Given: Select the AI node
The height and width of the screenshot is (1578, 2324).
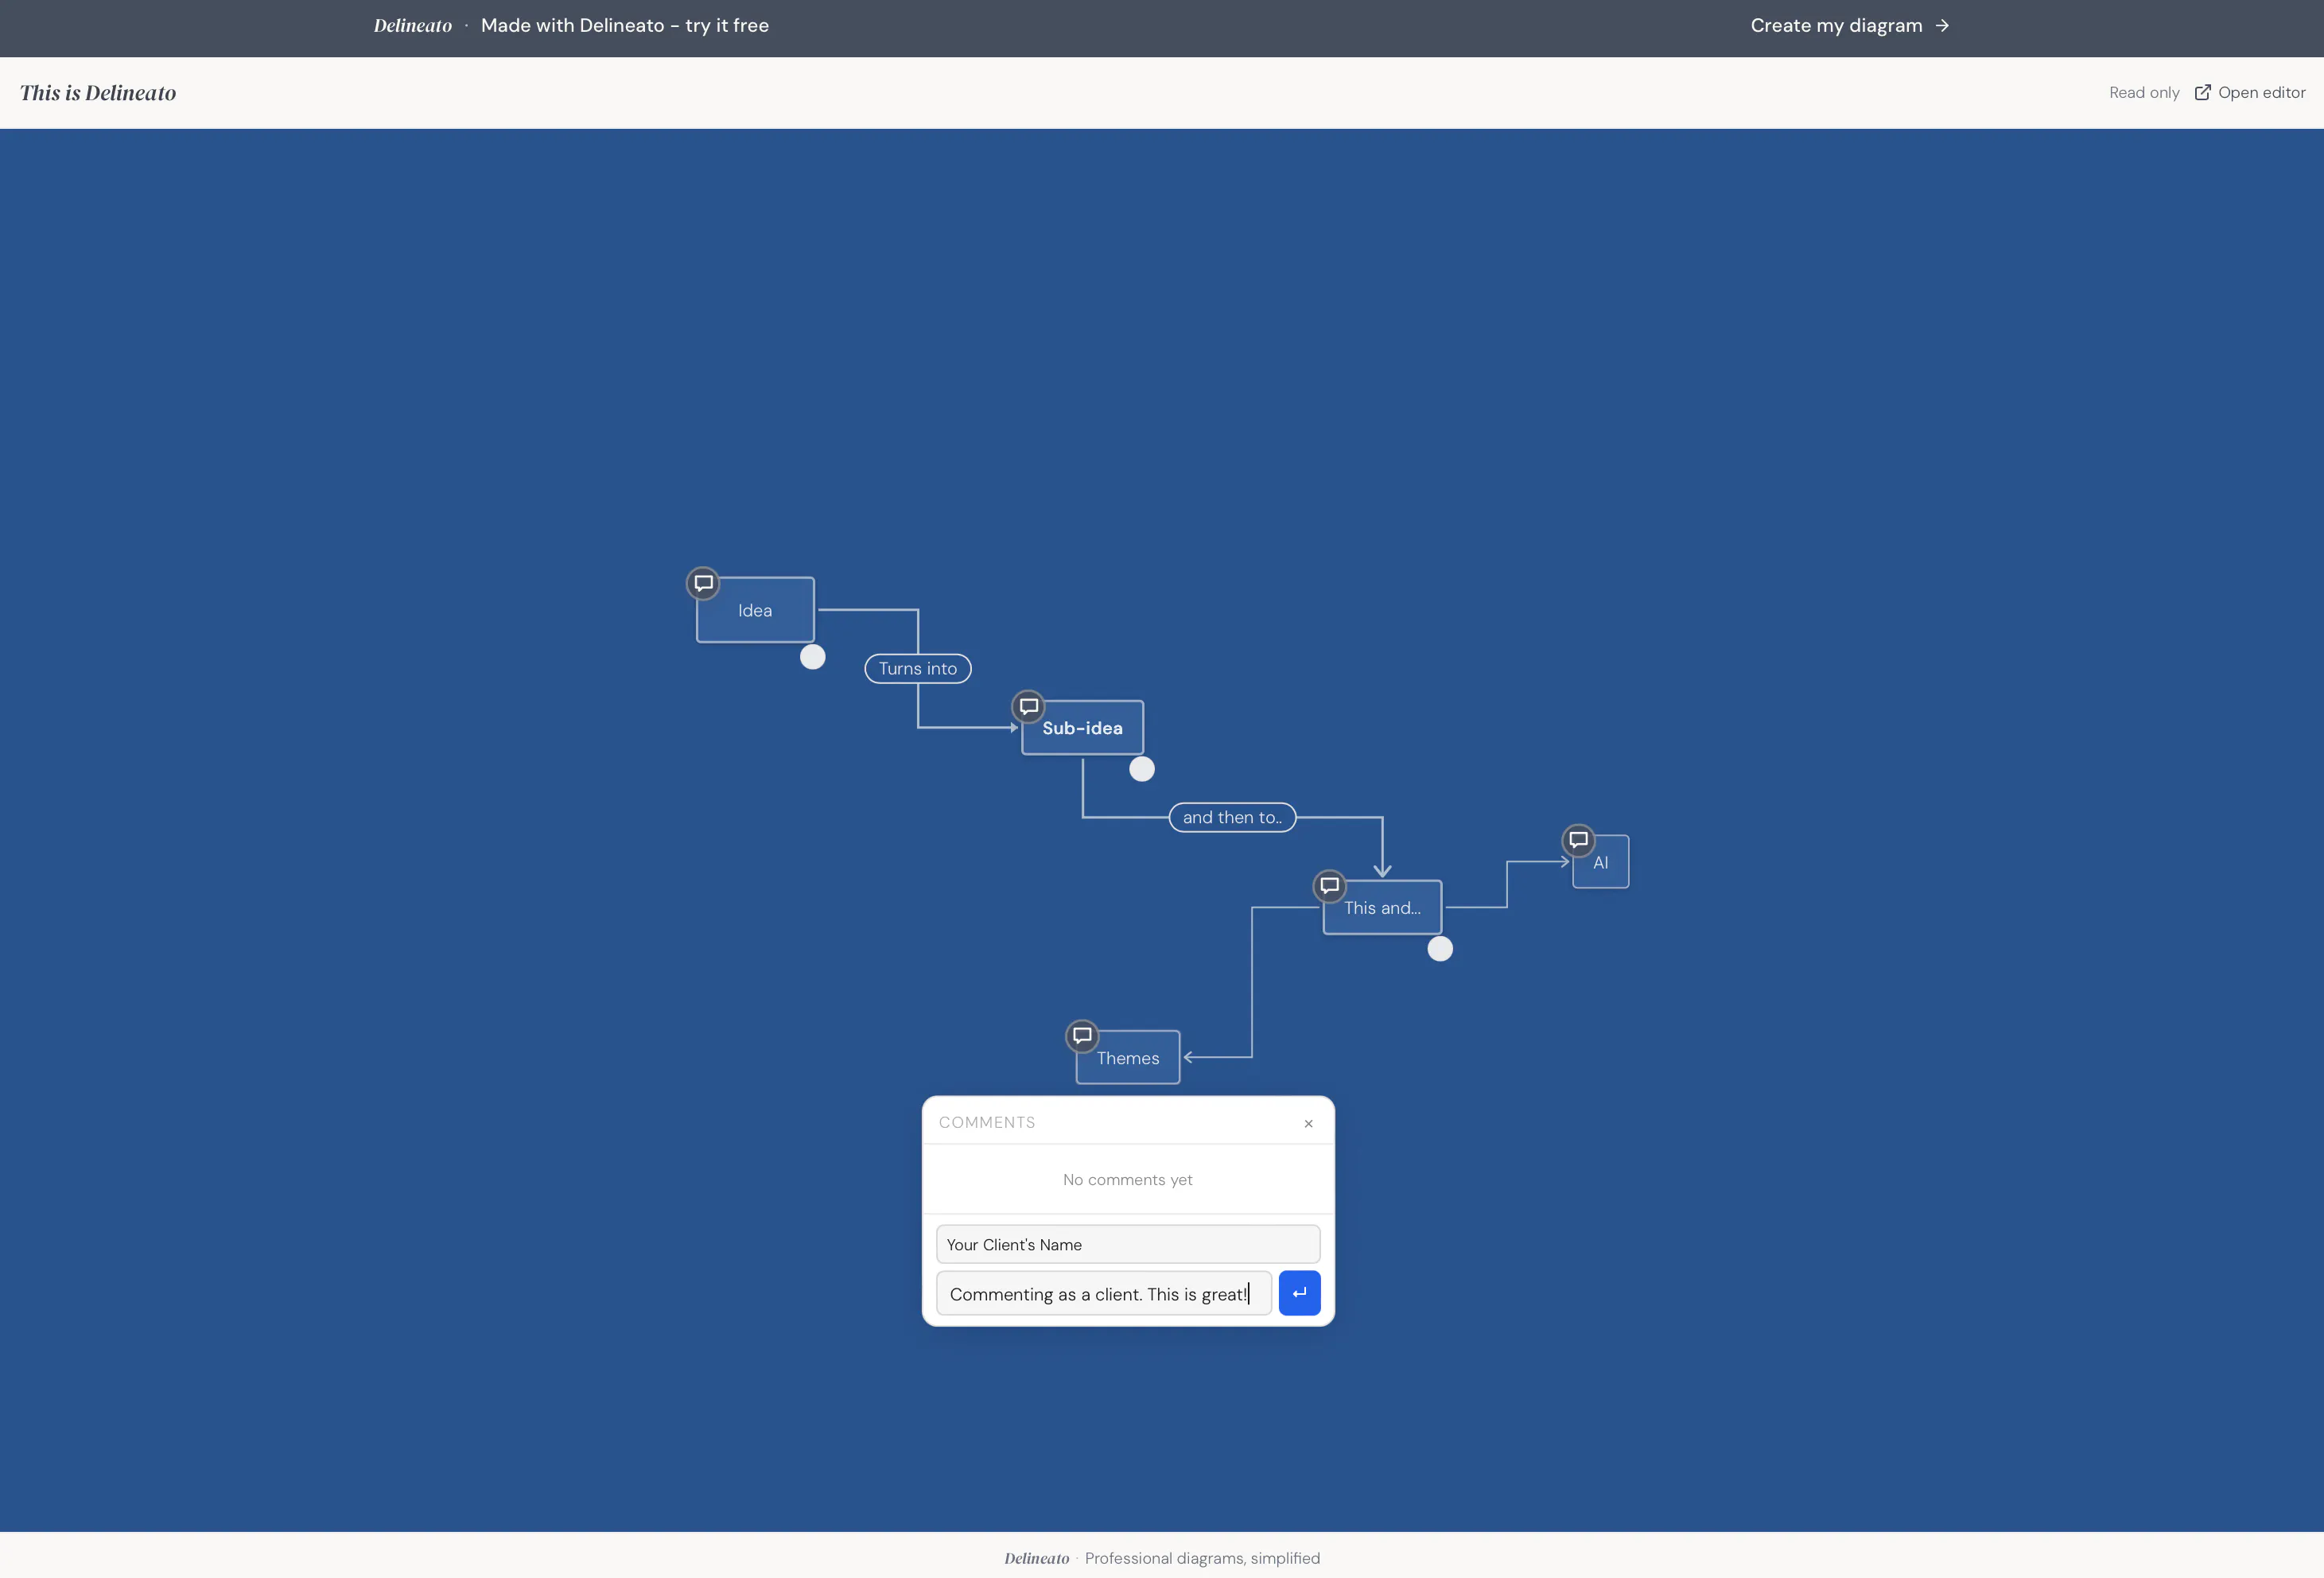Looking at the screenshot, I should coord(1601,862).
